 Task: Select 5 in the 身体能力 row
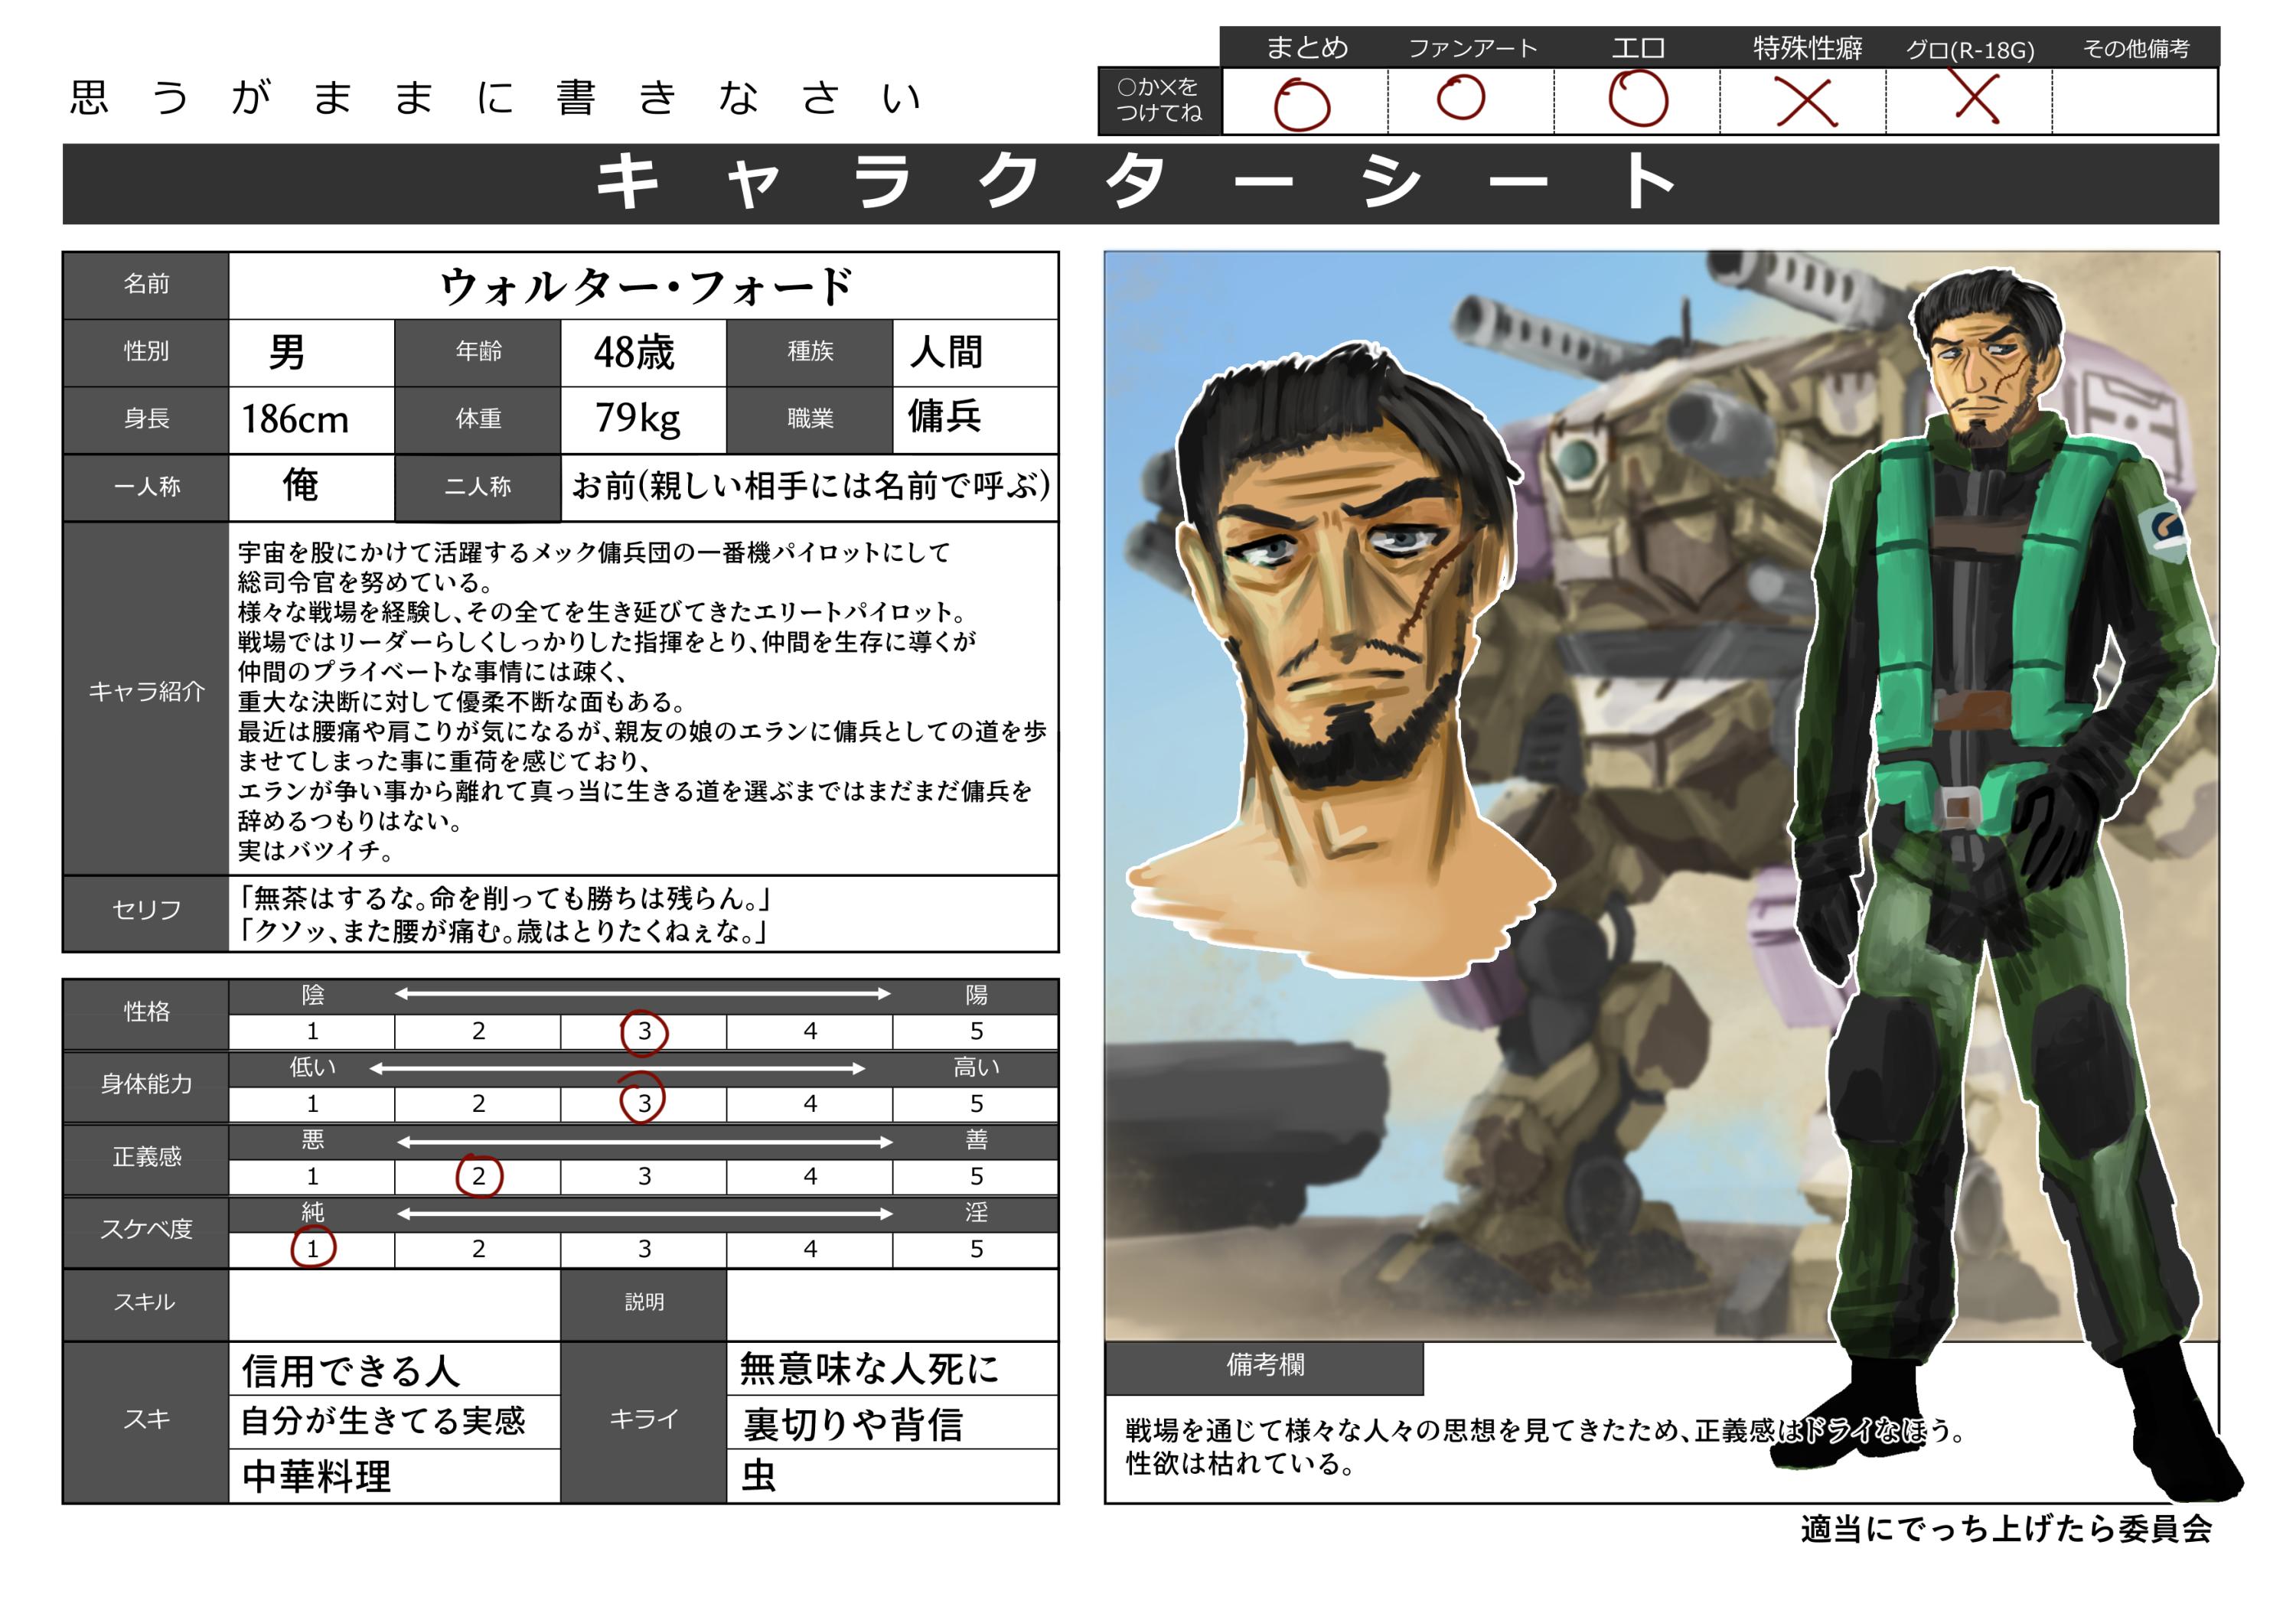pos(976,1103)
